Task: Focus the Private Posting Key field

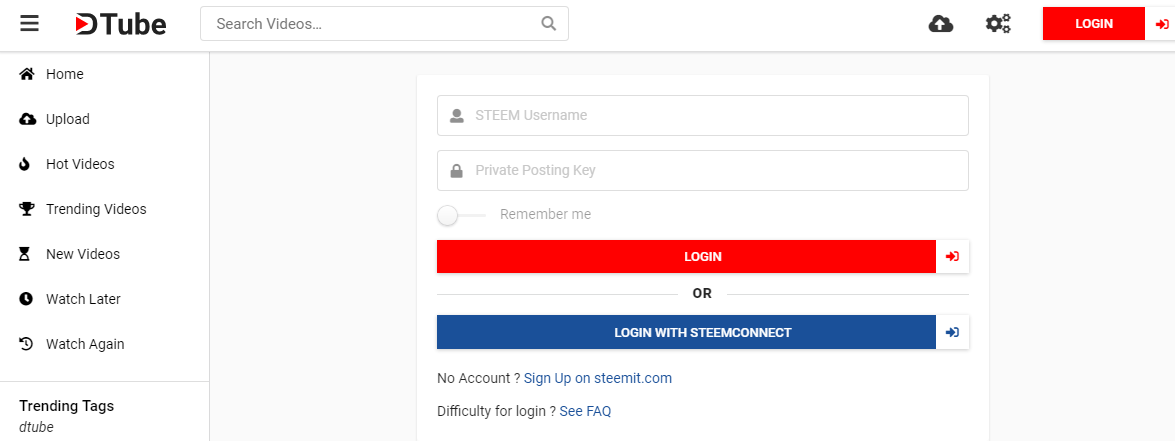Action: coord(703,171)
